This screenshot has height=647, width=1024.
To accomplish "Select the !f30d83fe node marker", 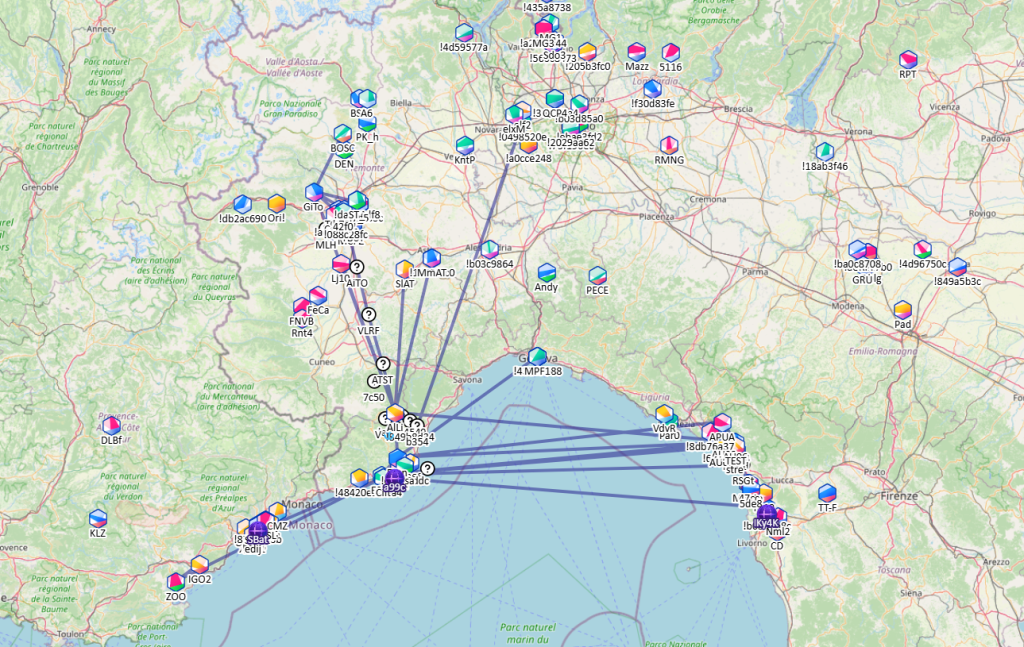I will pos(653,89).
